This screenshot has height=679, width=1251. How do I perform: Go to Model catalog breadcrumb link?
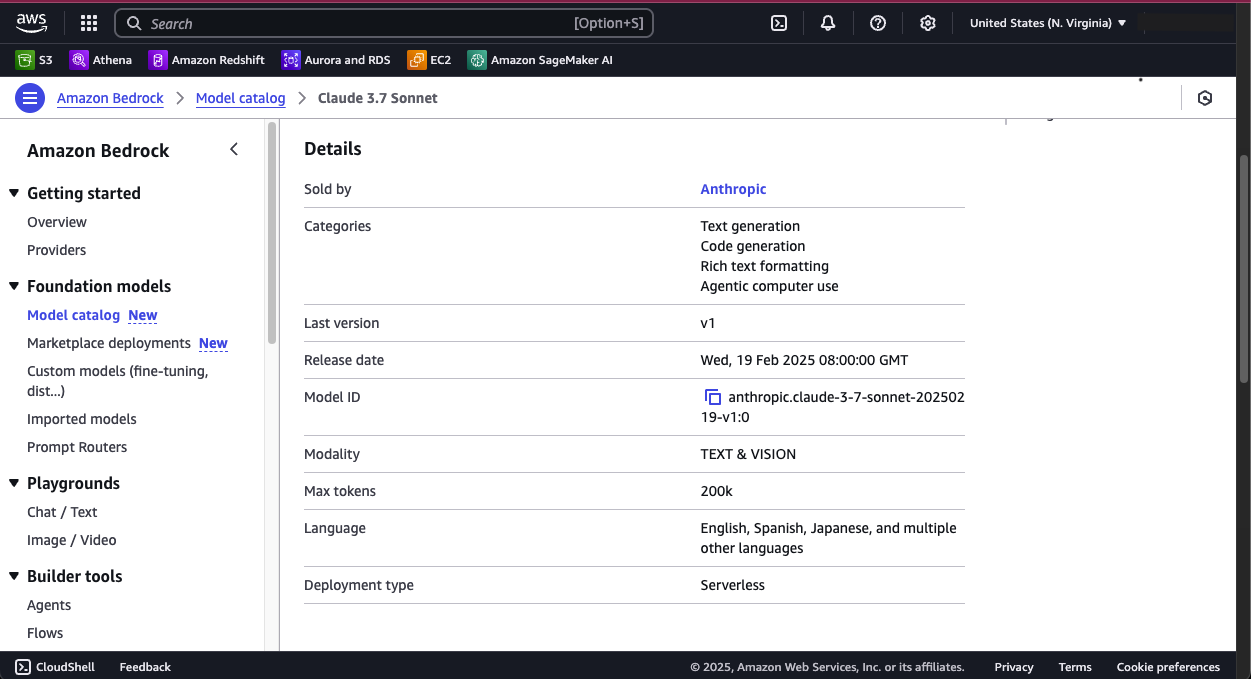pos(240,98)
